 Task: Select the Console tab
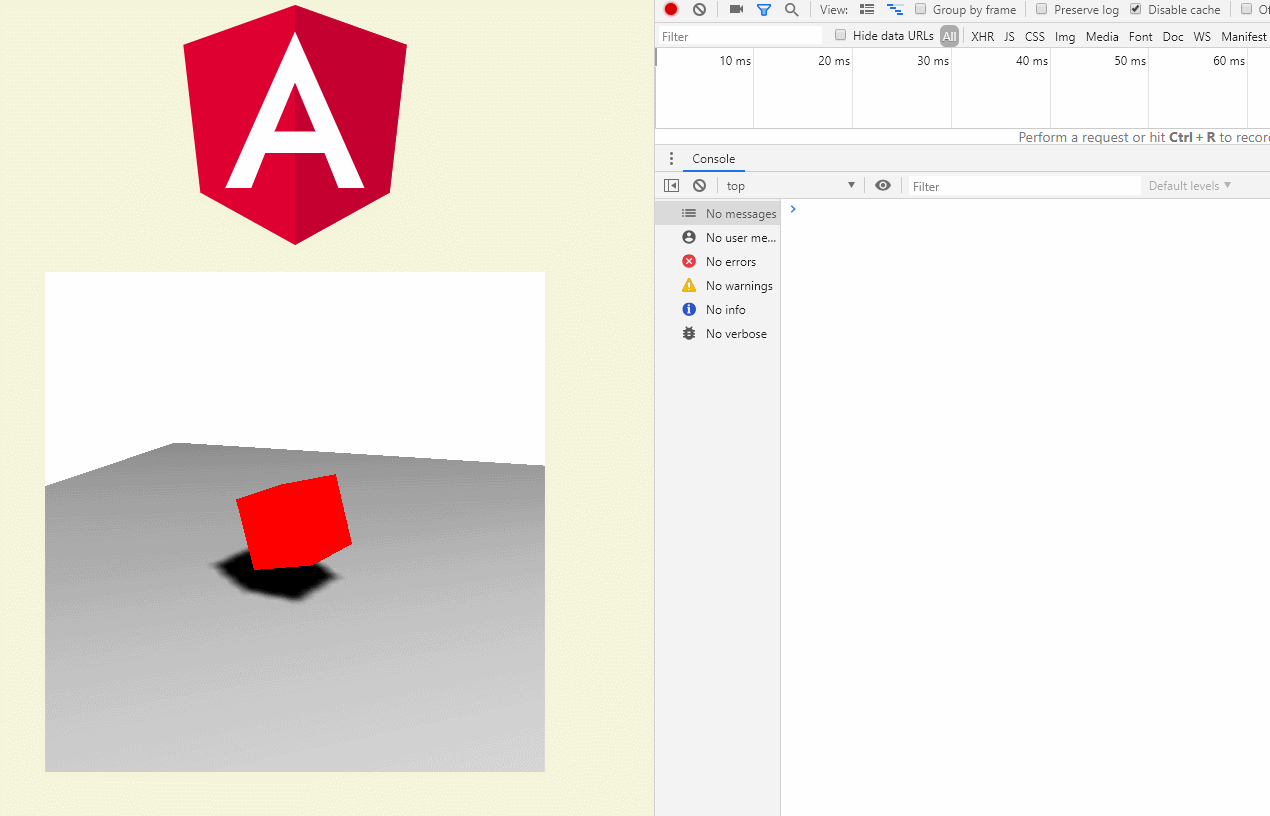[x=713, y=159]
